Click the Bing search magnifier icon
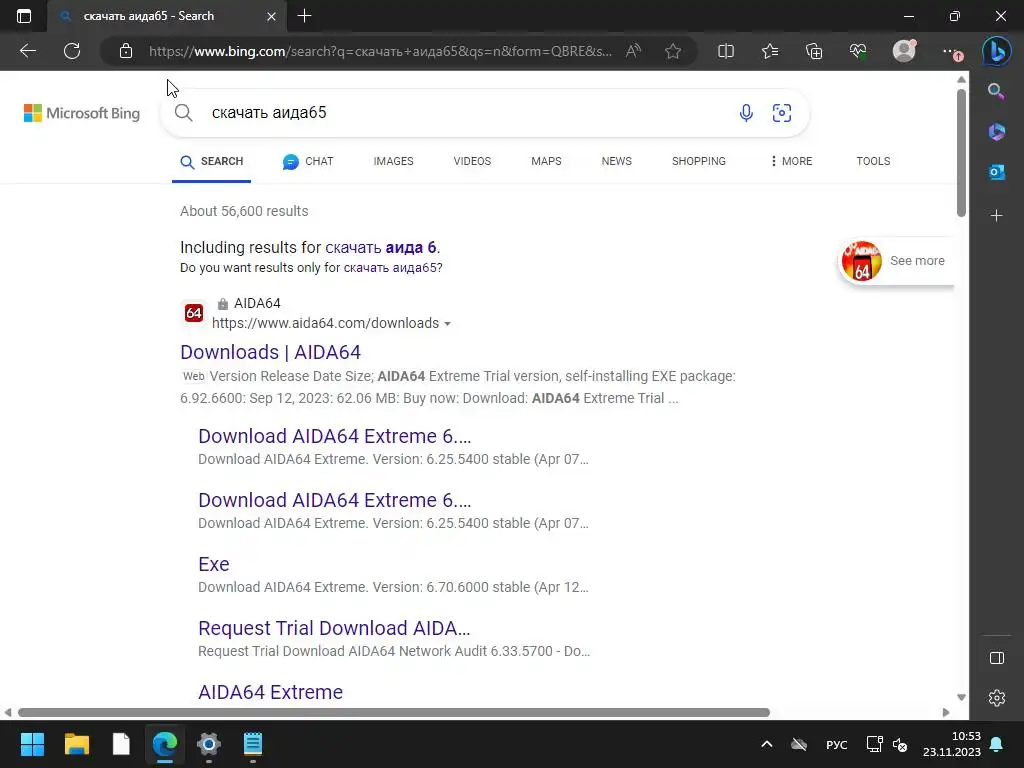This screenshot has width=1024, height=768. (184, 113)
